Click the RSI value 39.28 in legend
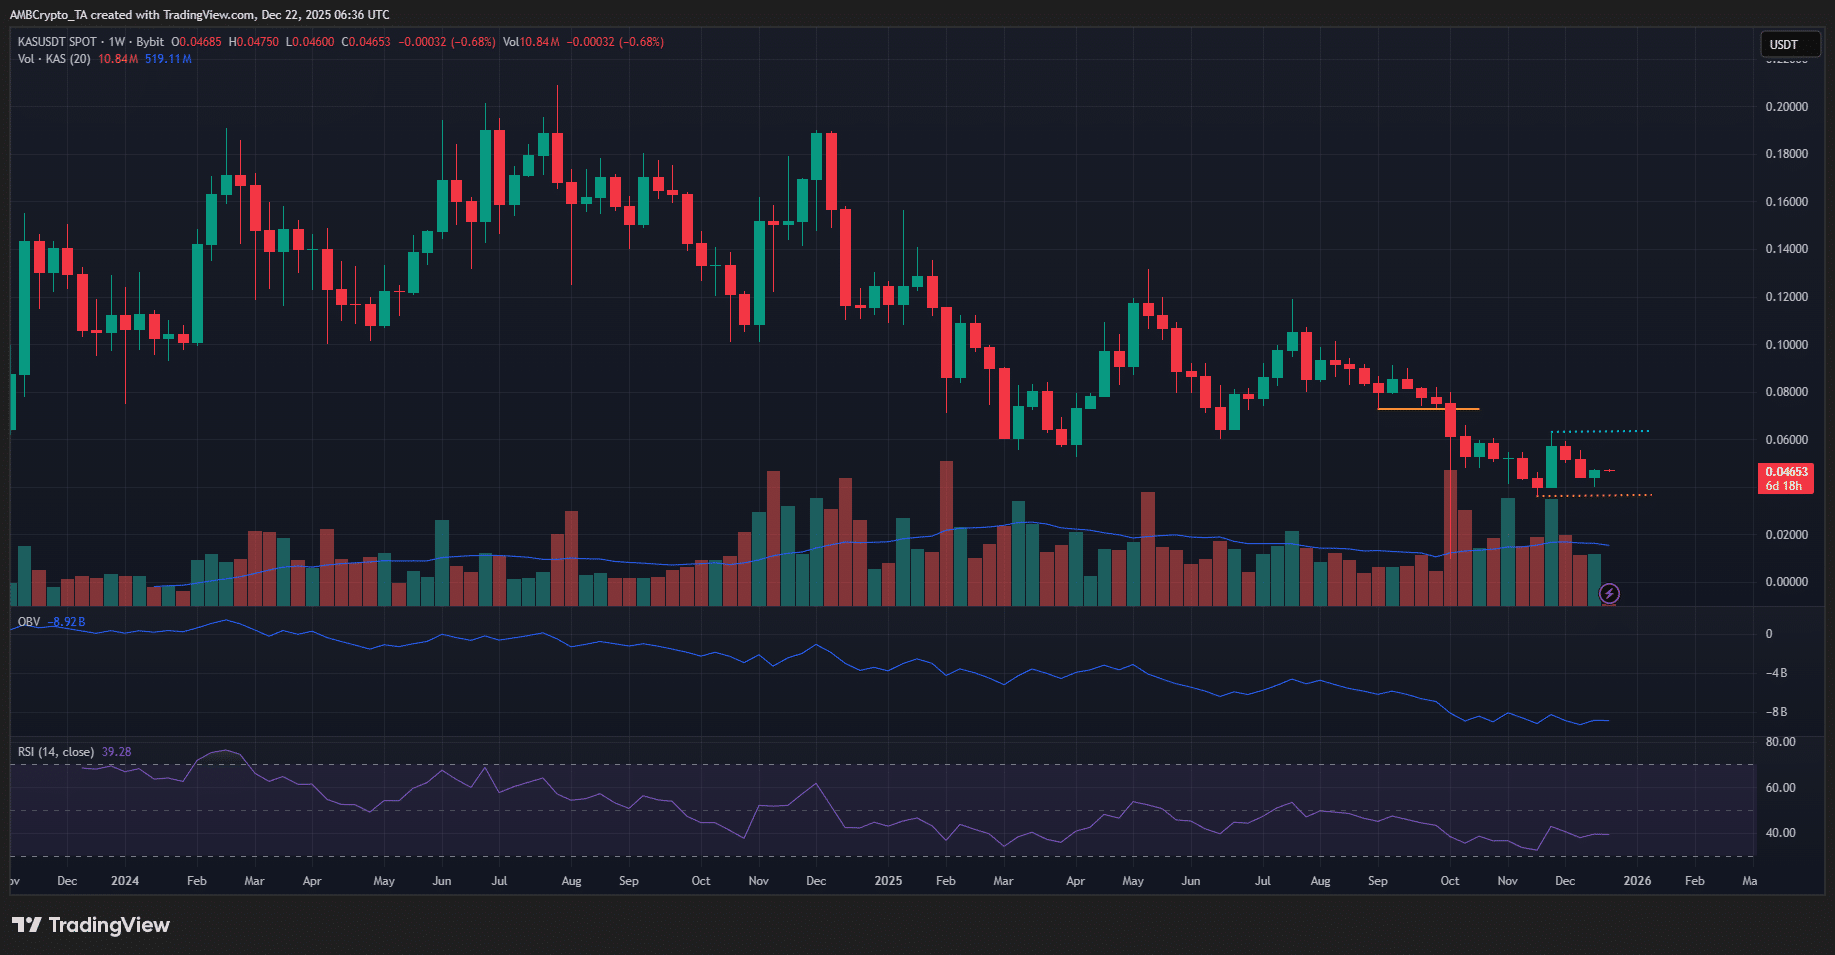Screen dimensions: 1835x955 (116, 752)
